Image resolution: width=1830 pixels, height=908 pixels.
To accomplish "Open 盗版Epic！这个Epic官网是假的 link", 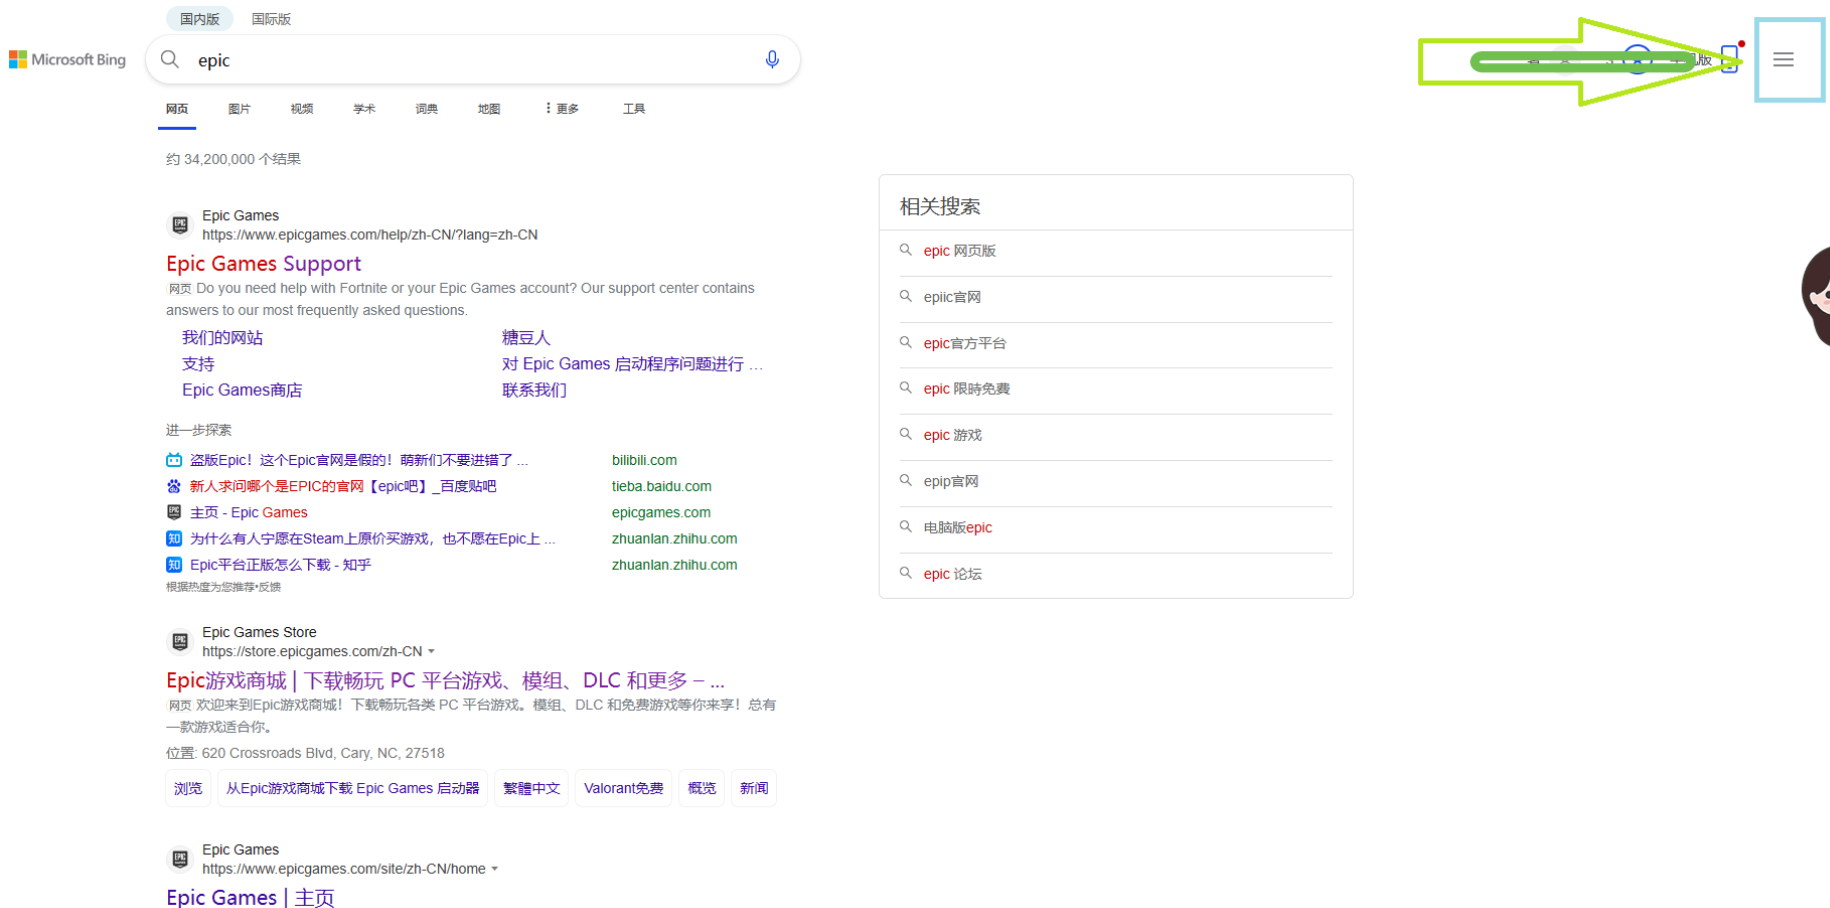I will click(359, 460).
